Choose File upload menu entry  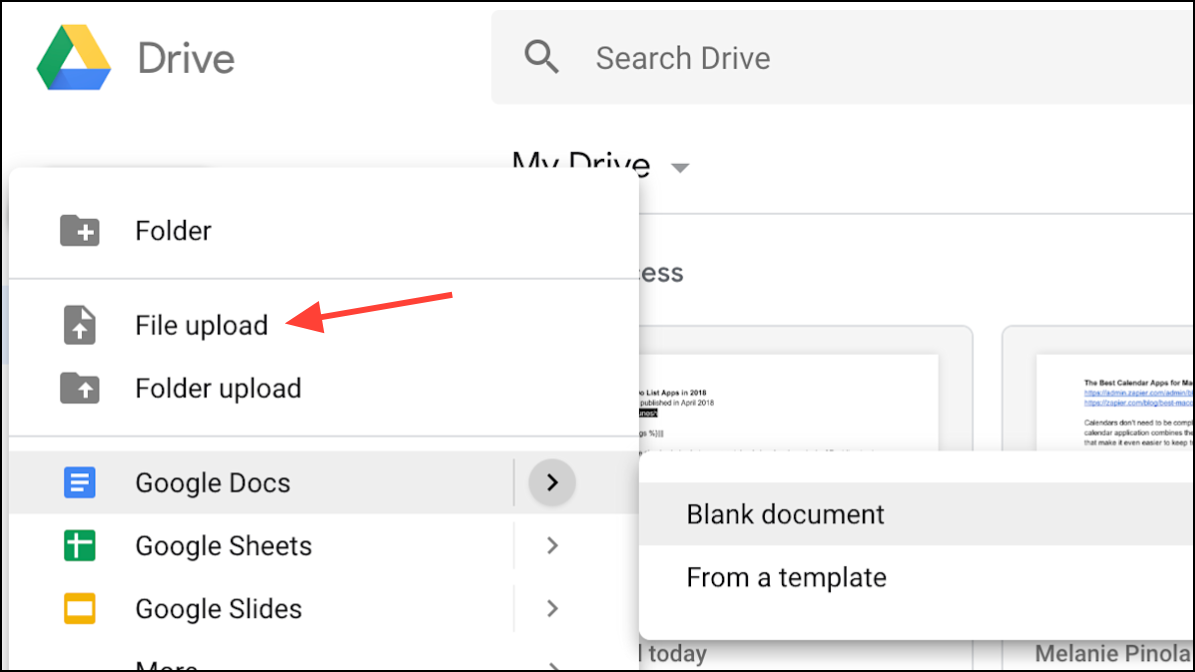pyautogui.click(x=324, y=325)
